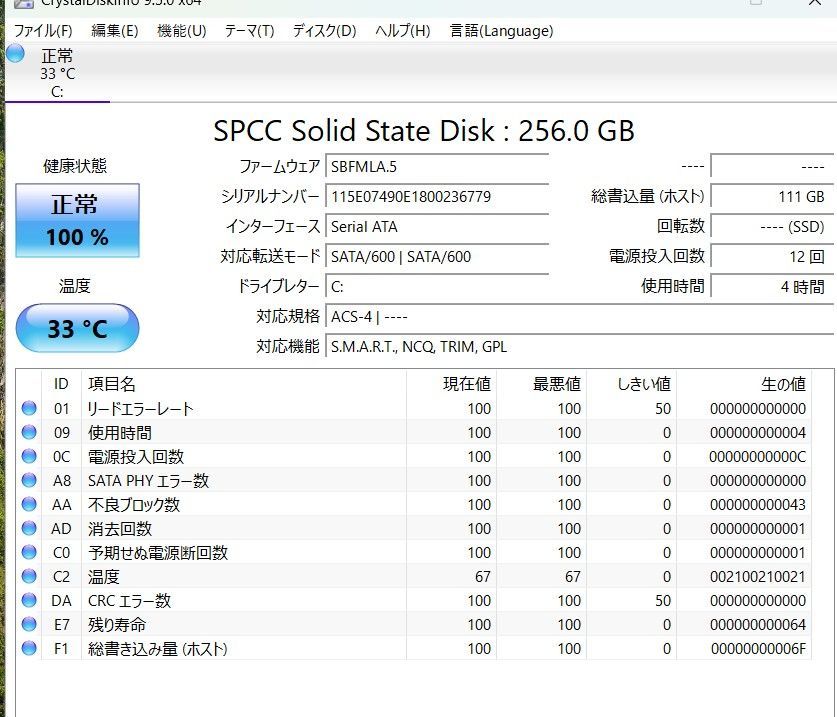Click the しきい値 column header
The height and width of the screenshot is (717, 837).
[x=631, y=384]
